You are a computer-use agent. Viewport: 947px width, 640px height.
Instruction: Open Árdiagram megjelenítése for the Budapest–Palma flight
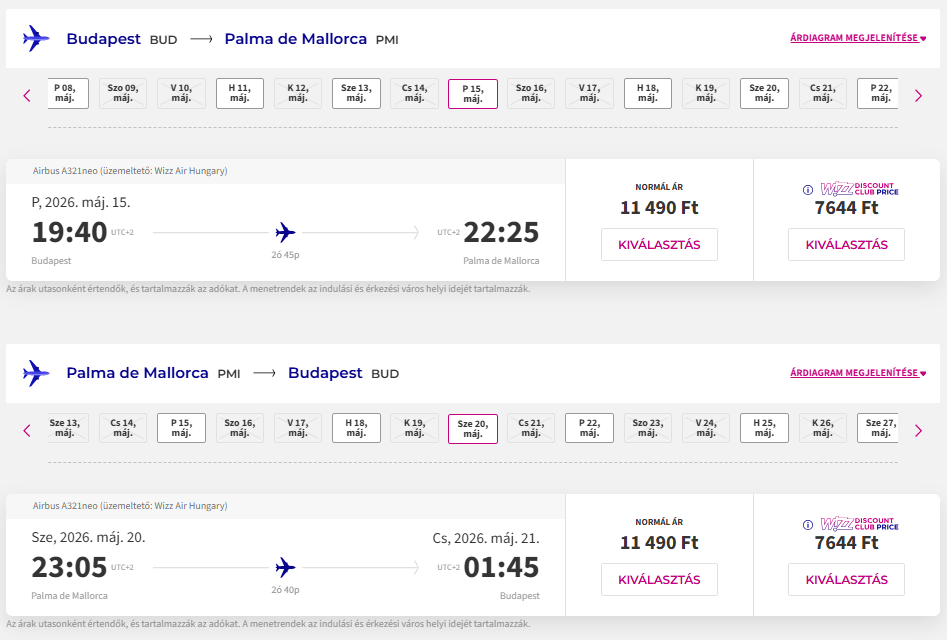point(857,39)
